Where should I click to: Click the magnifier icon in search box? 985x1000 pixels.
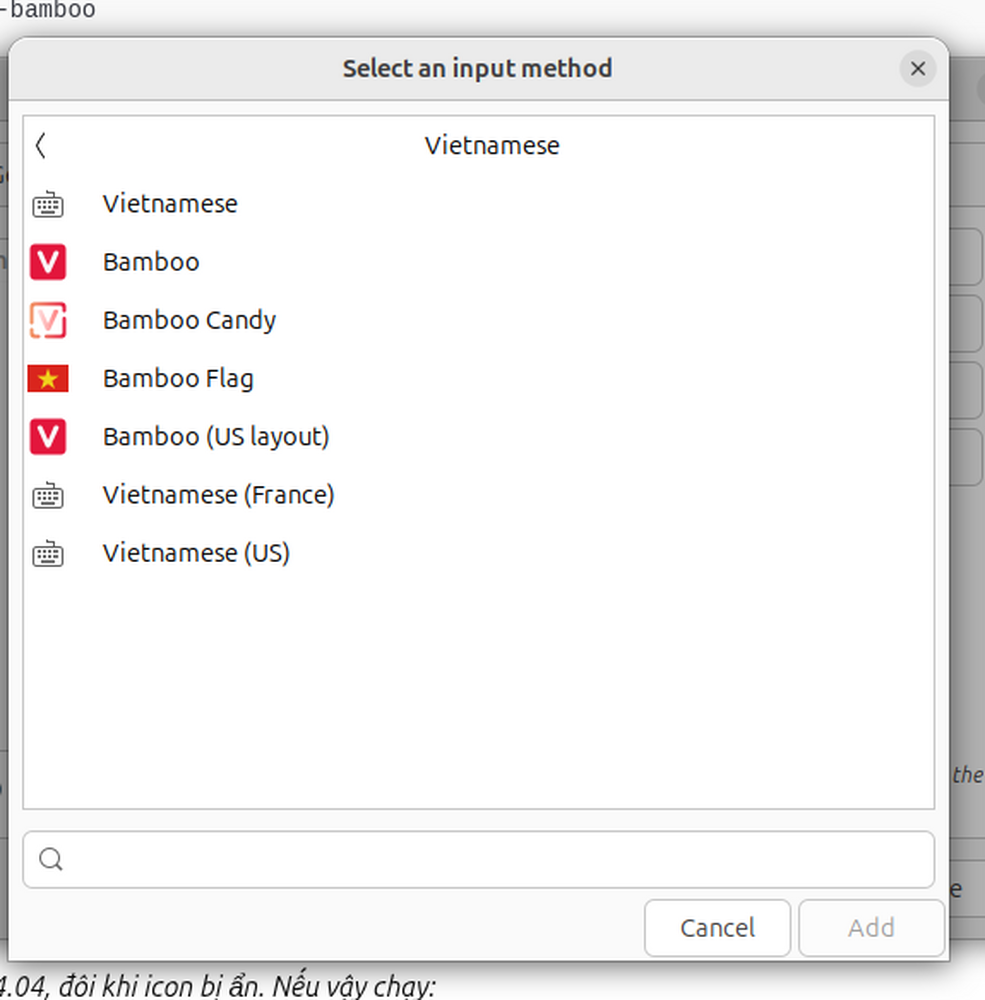[51, 859]
